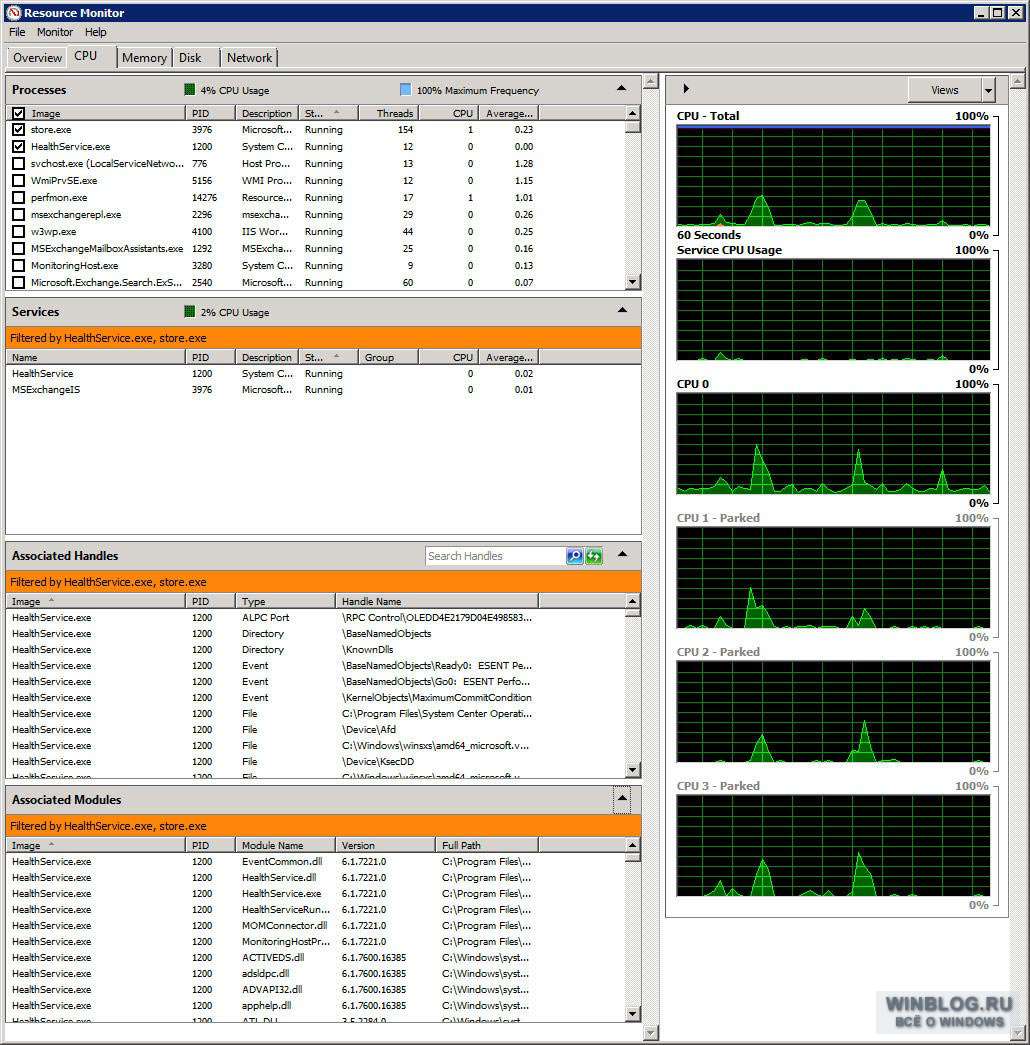Viewport: 1030px width, 1045px height.
Task: Focus the Search Handles input field
Action: click(495, 556)
